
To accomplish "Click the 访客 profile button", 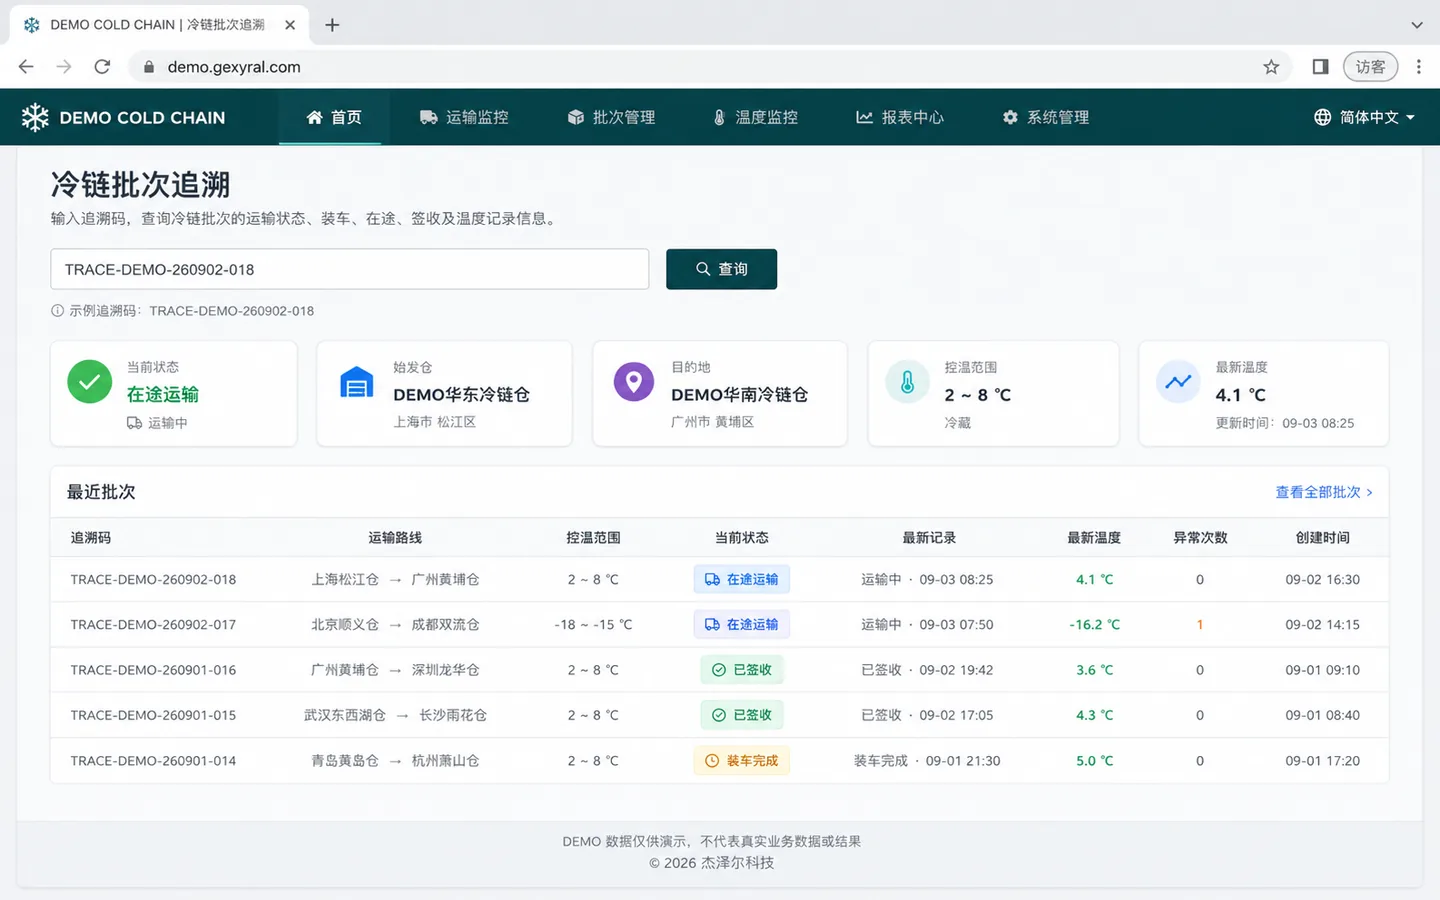I will tap(1370, 67).
